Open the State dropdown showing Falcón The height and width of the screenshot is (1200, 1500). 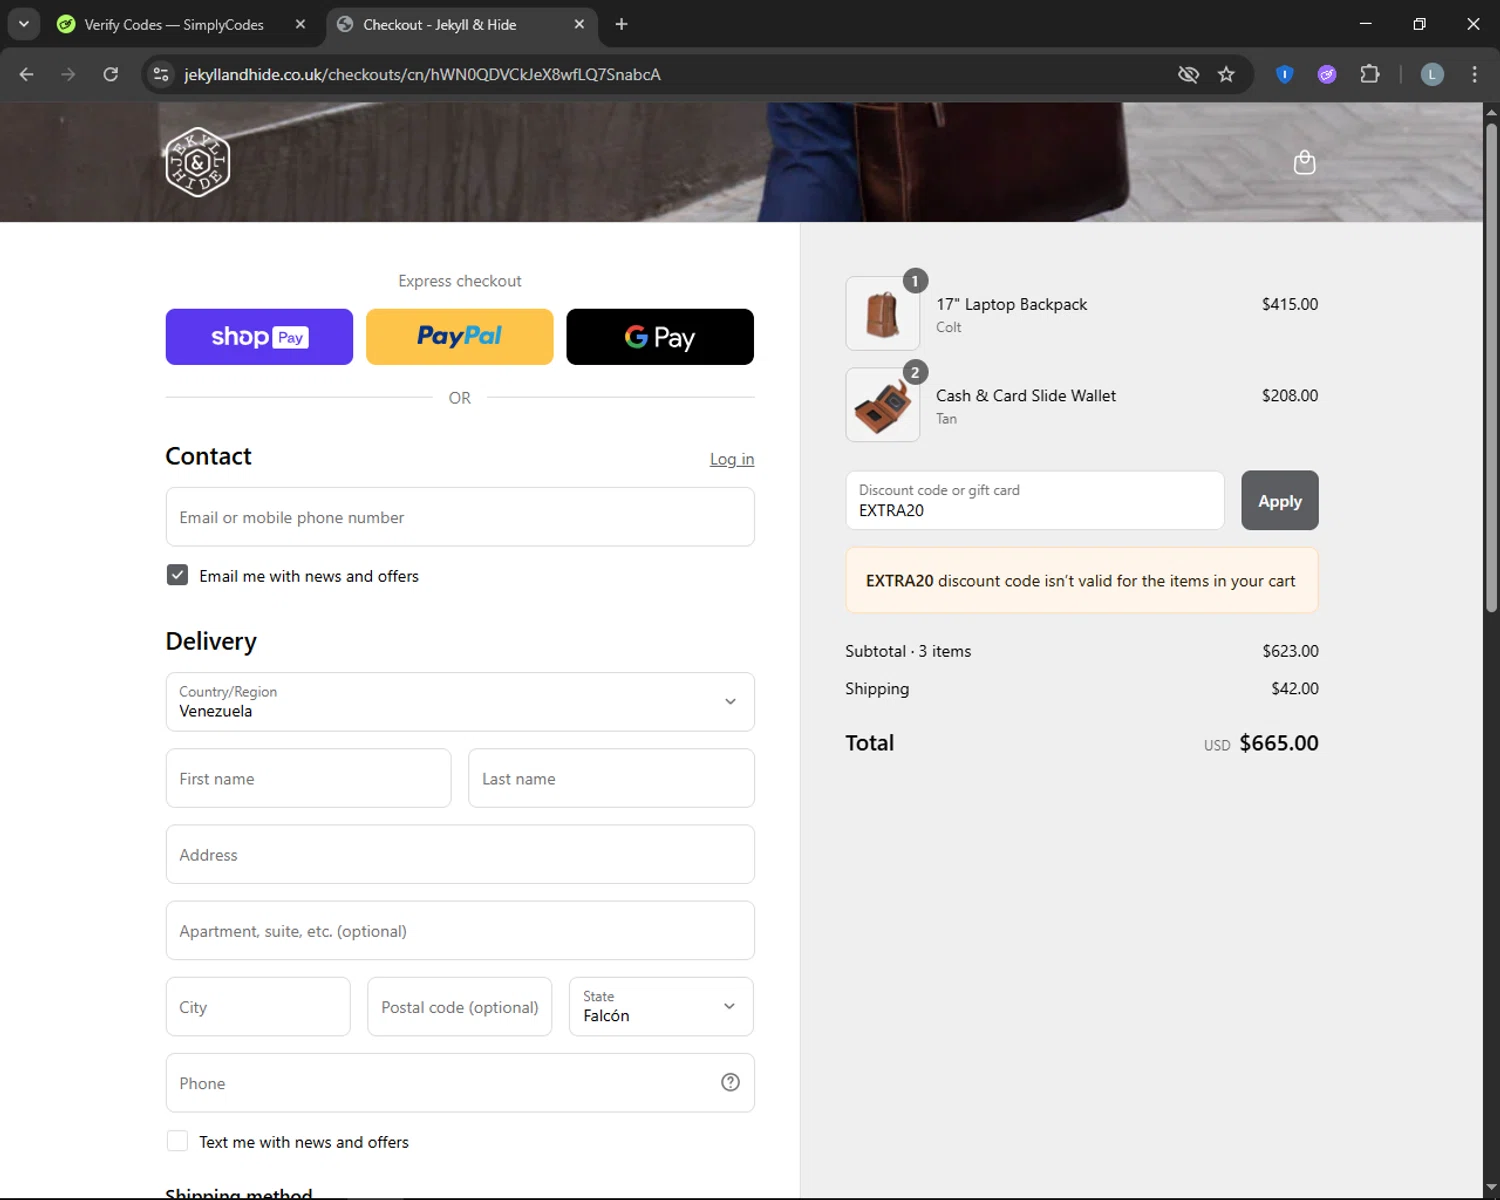click(x=661, y=1006)
